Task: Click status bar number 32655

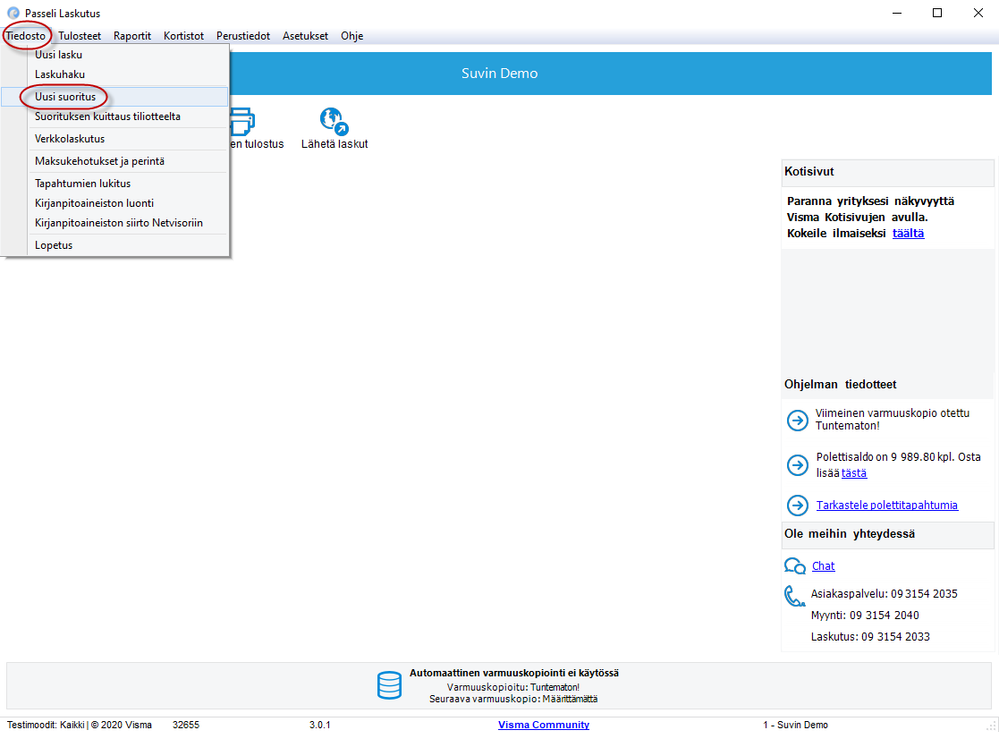Action: pos(185,725)
